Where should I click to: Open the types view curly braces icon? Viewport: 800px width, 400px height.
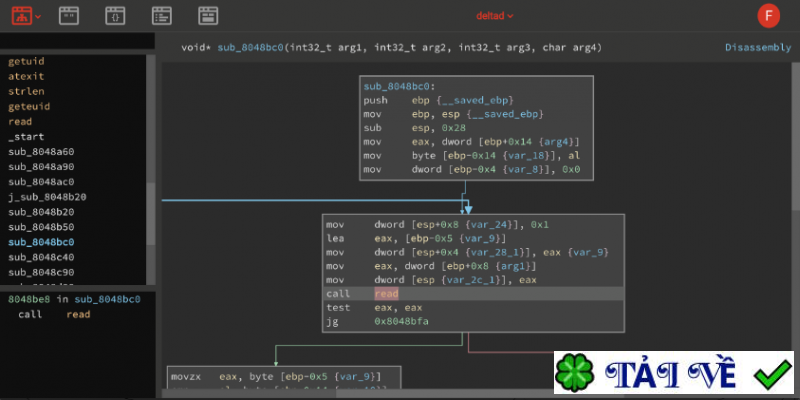click(115, 15)
